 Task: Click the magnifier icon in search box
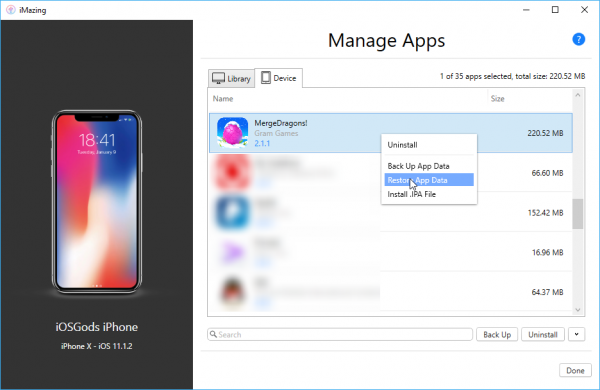tap(214, 334)
